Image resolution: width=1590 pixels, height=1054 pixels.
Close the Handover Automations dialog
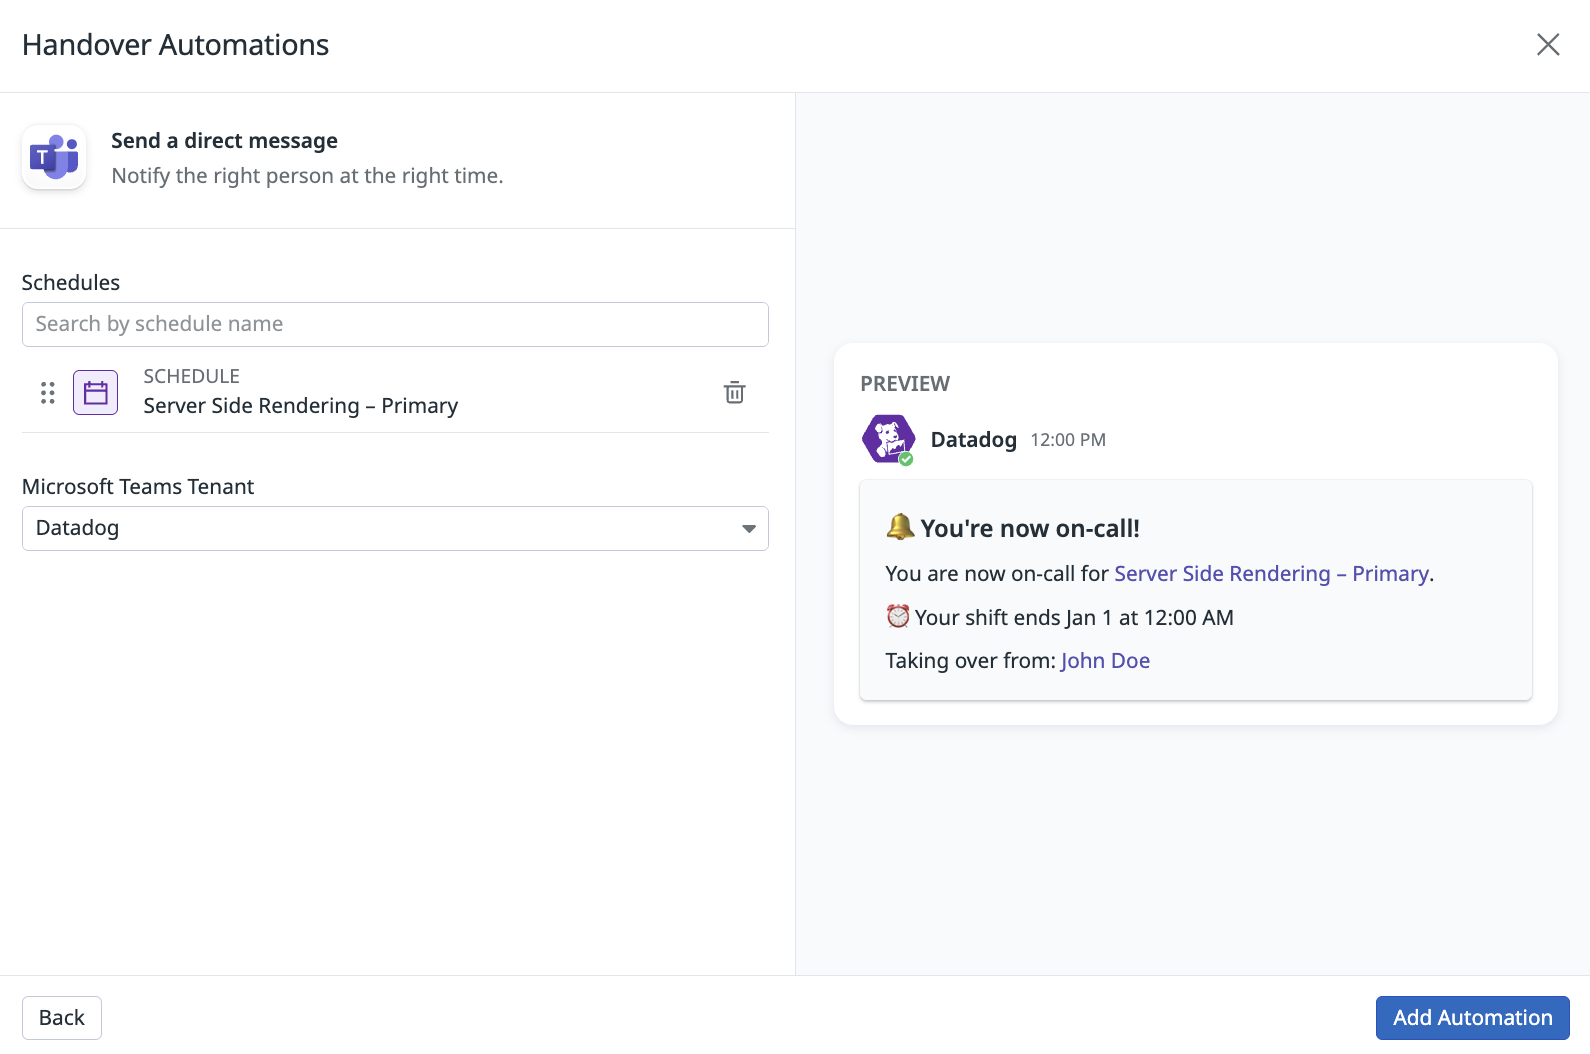(x=1547, y=45)
